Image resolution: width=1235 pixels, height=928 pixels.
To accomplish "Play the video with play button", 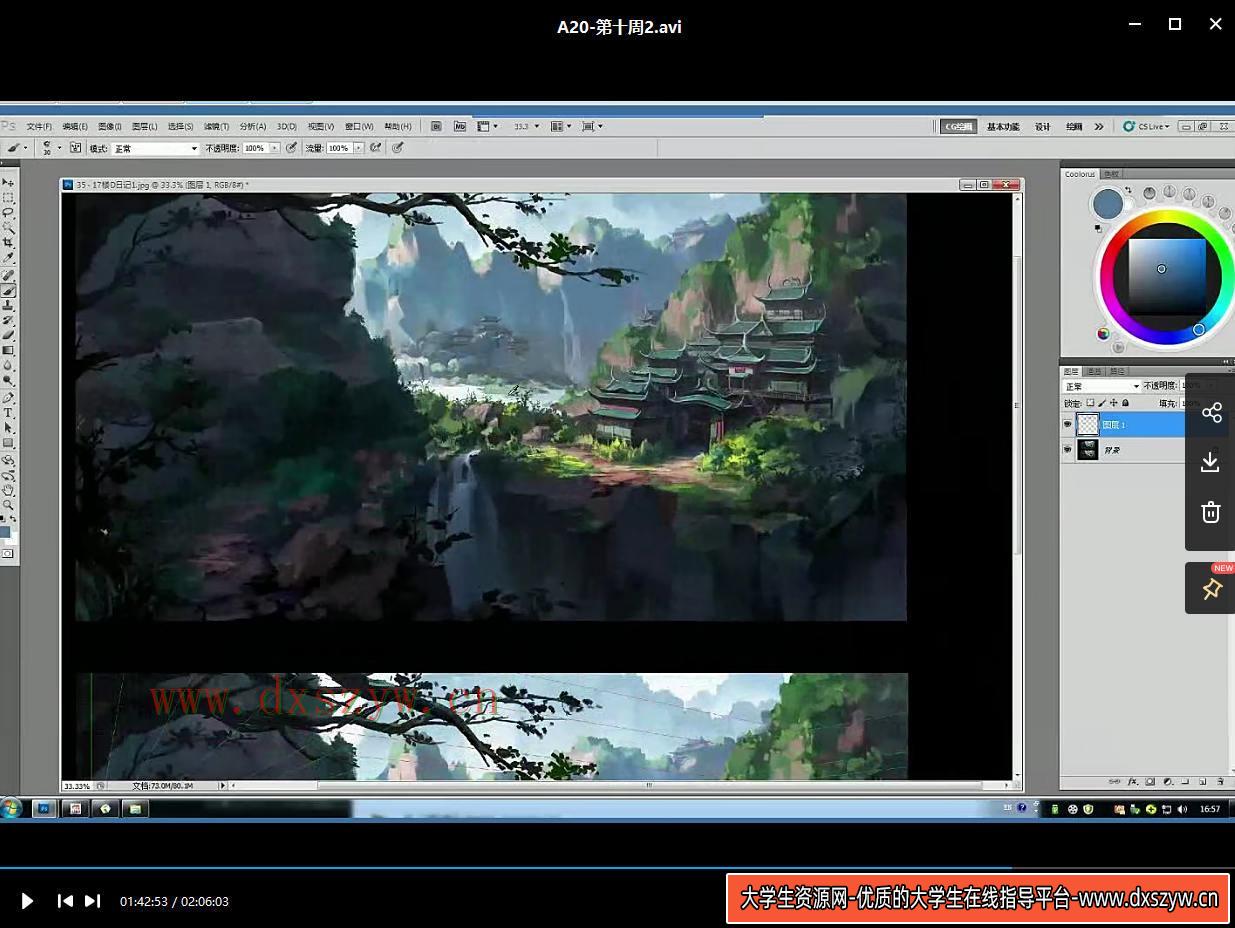I will (27, 901).
